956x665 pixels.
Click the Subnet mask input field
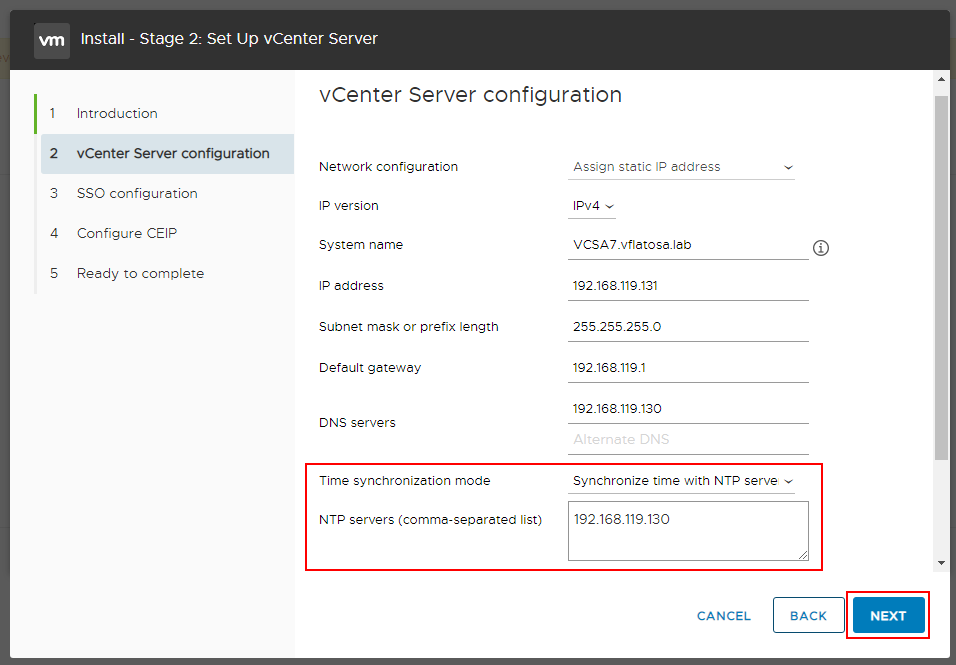pos(688,327)
